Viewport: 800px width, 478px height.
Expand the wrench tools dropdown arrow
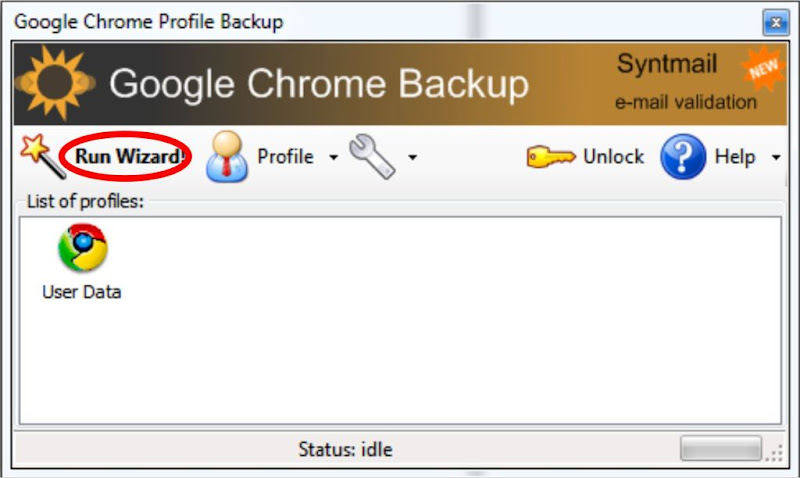(412, 157)
